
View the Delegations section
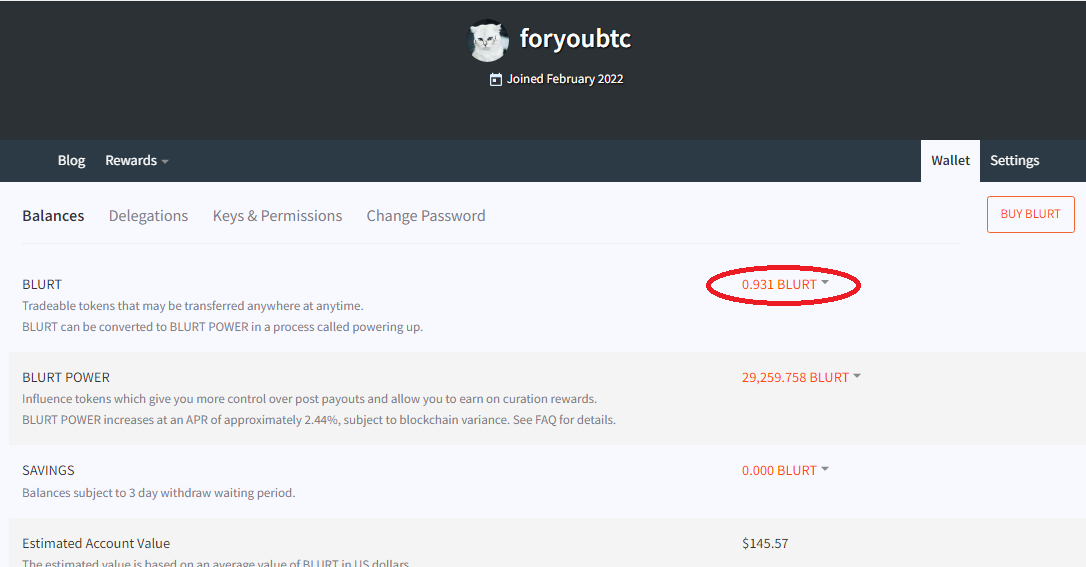pyautogui.click(x=148, y=216)
